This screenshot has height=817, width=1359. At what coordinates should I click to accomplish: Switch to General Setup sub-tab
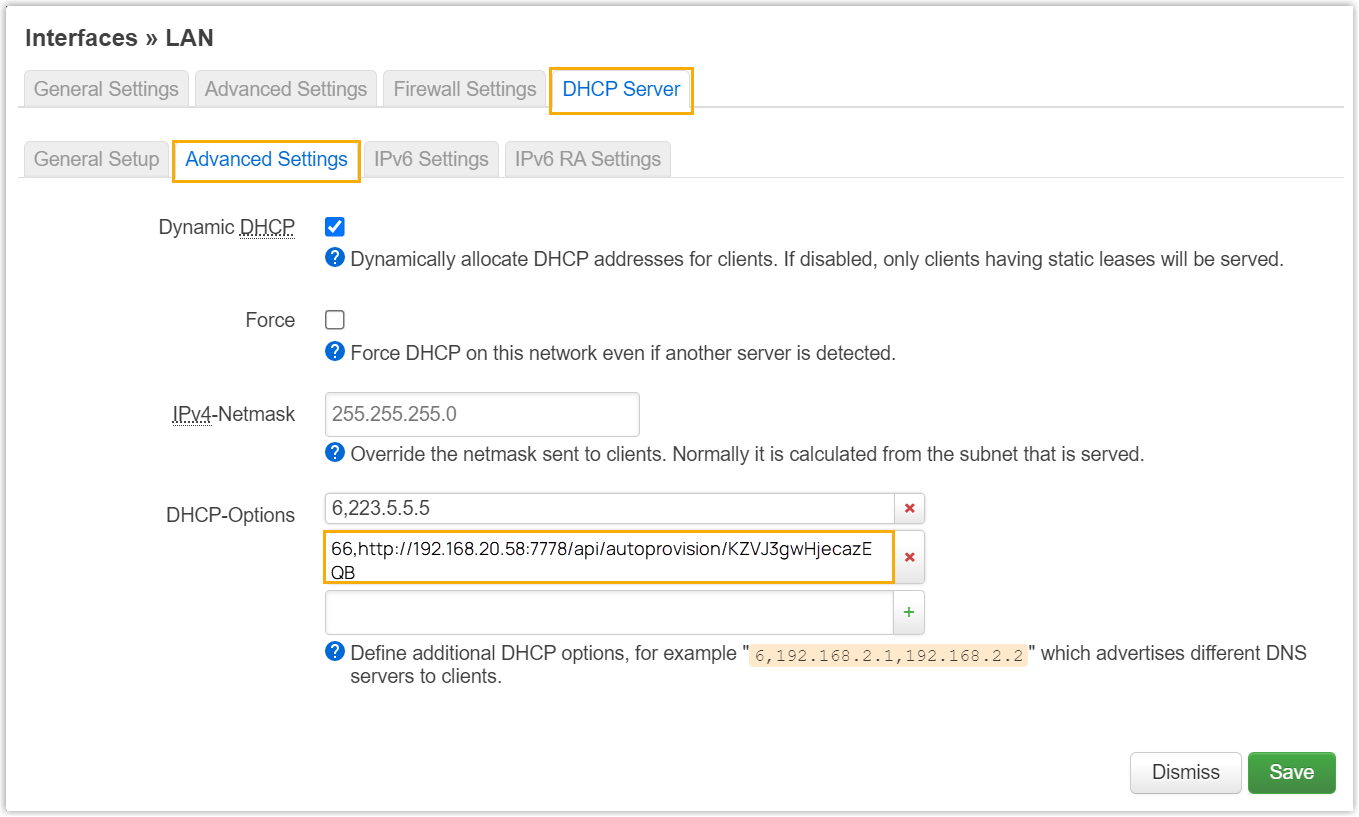[96, 159]
